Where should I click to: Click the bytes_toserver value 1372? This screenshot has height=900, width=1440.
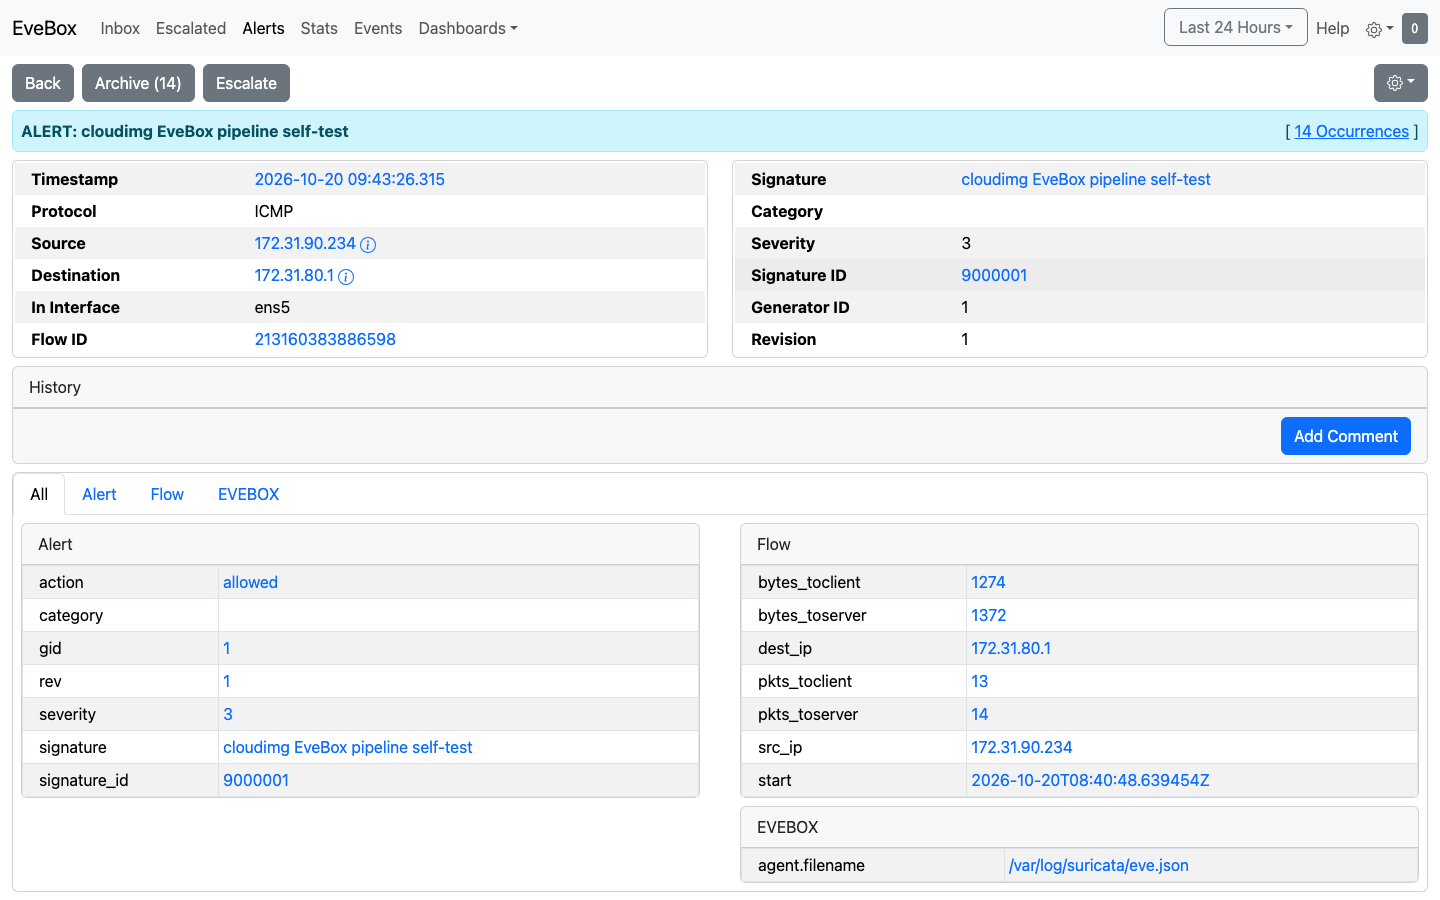pyautogui.click(x=989, y=615)
